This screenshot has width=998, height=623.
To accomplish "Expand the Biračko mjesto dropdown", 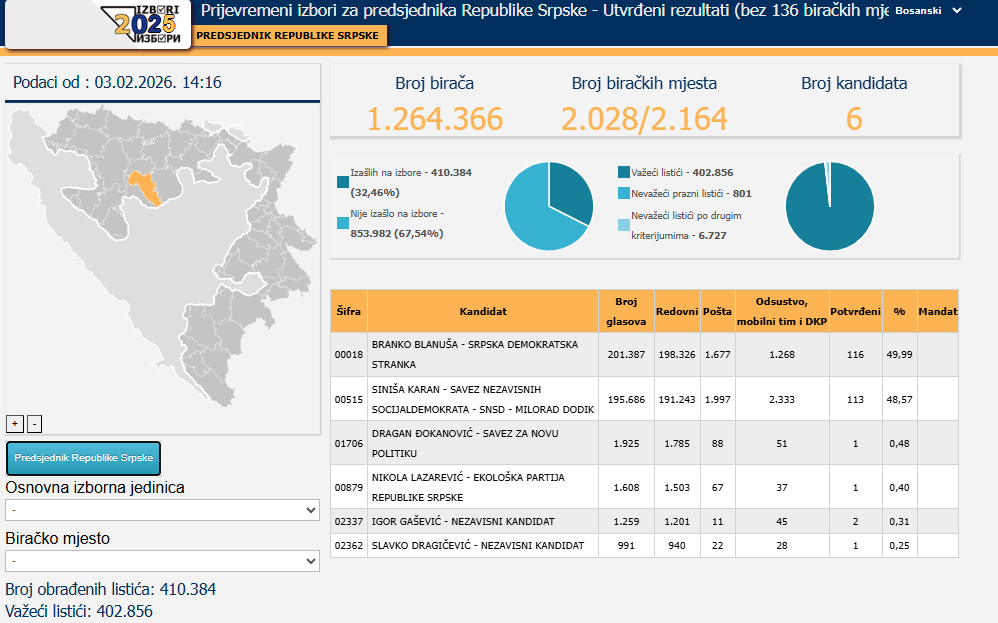I will 162,561.
